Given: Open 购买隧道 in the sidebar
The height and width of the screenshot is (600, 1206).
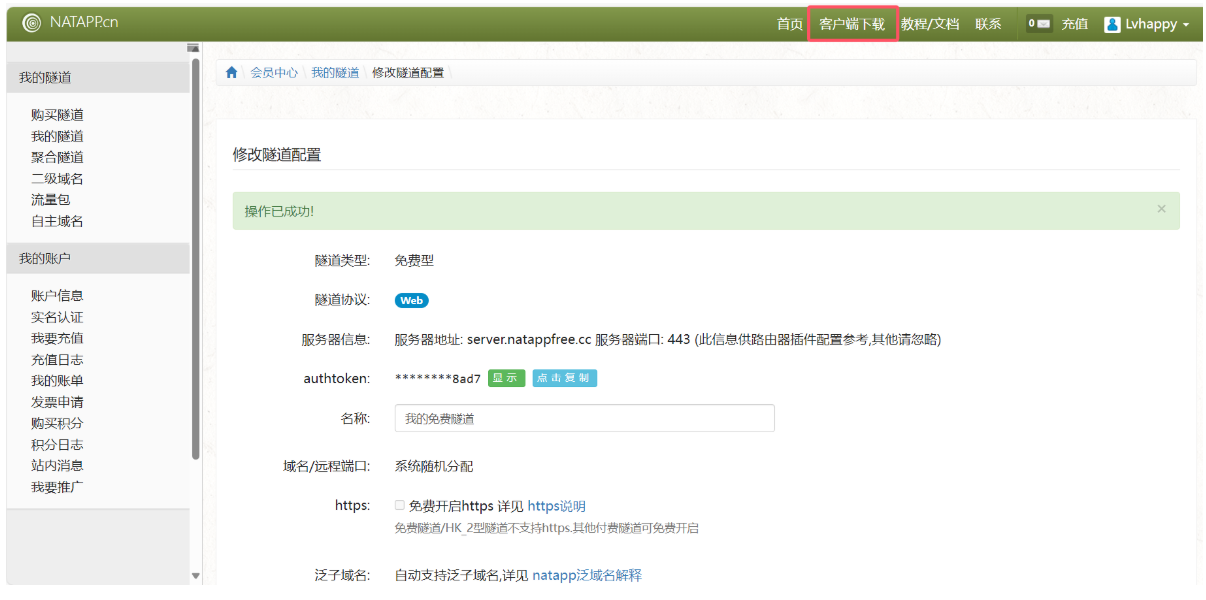Looking at the screenshot, I should pyautogui.click(x=57, y=115).
